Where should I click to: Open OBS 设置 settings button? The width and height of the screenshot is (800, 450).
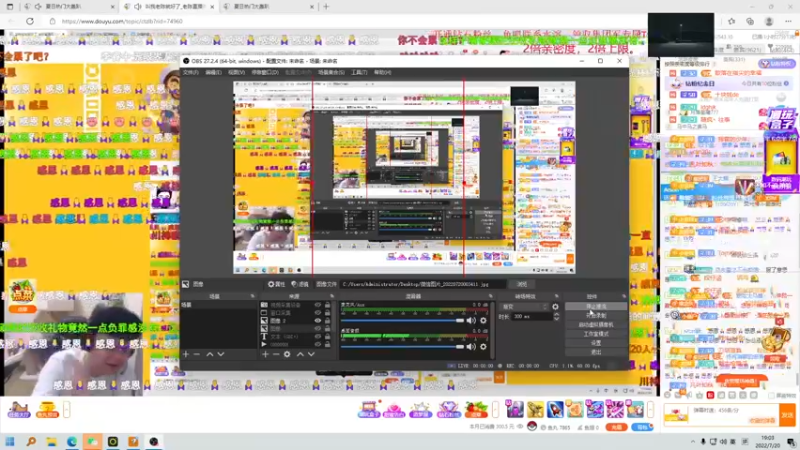596,343
